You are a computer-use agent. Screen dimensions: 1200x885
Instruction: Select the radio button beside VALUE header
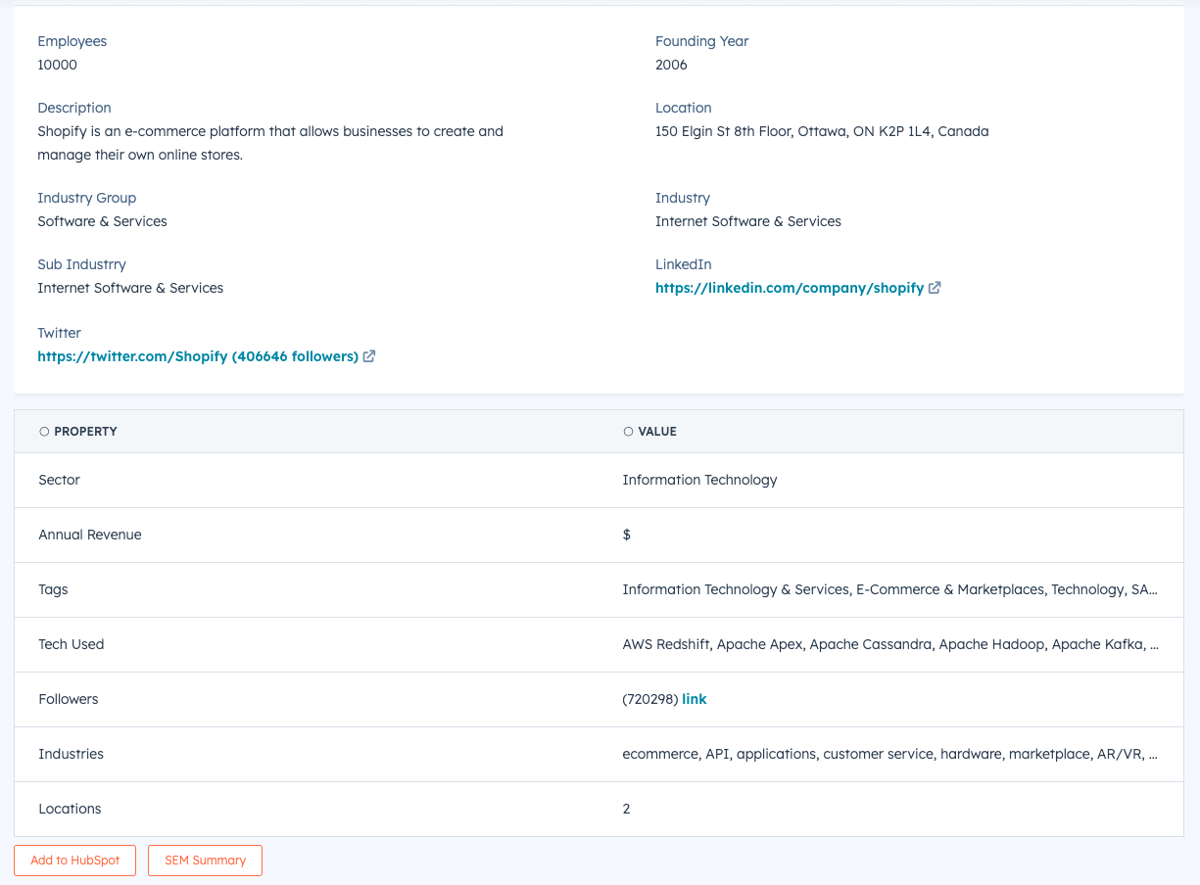coord(629,430)
